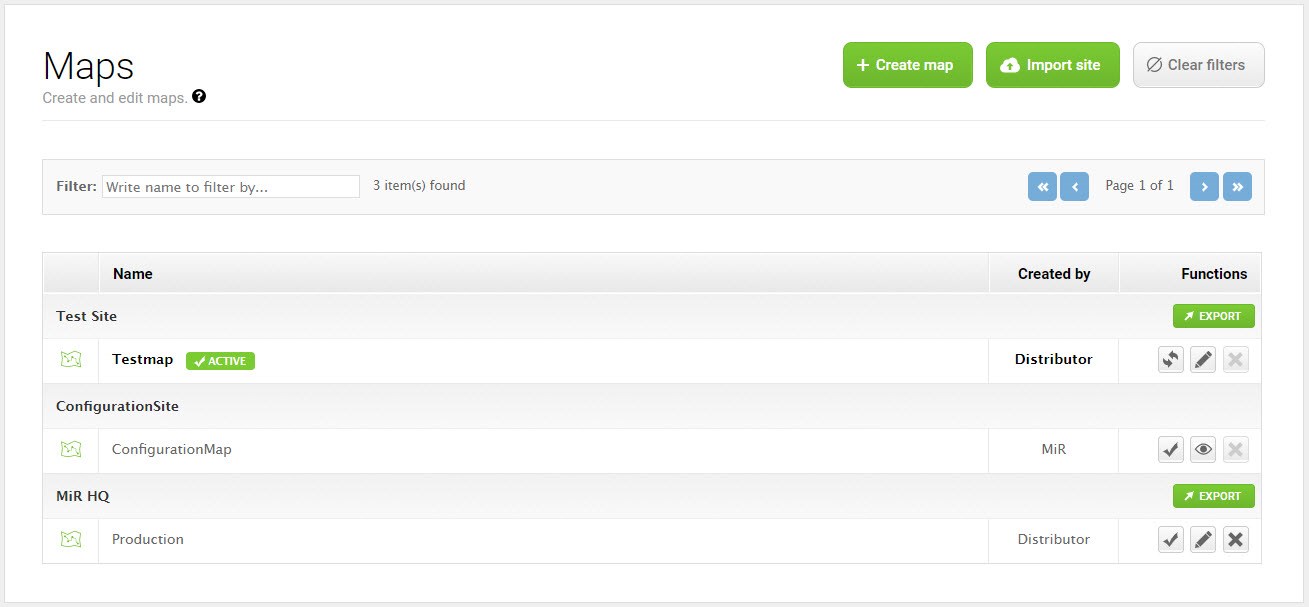Viewport: 1309px width, 607px height.
Task: Go to the last page with double-arrow icon
Action: tap(1237, 186)
